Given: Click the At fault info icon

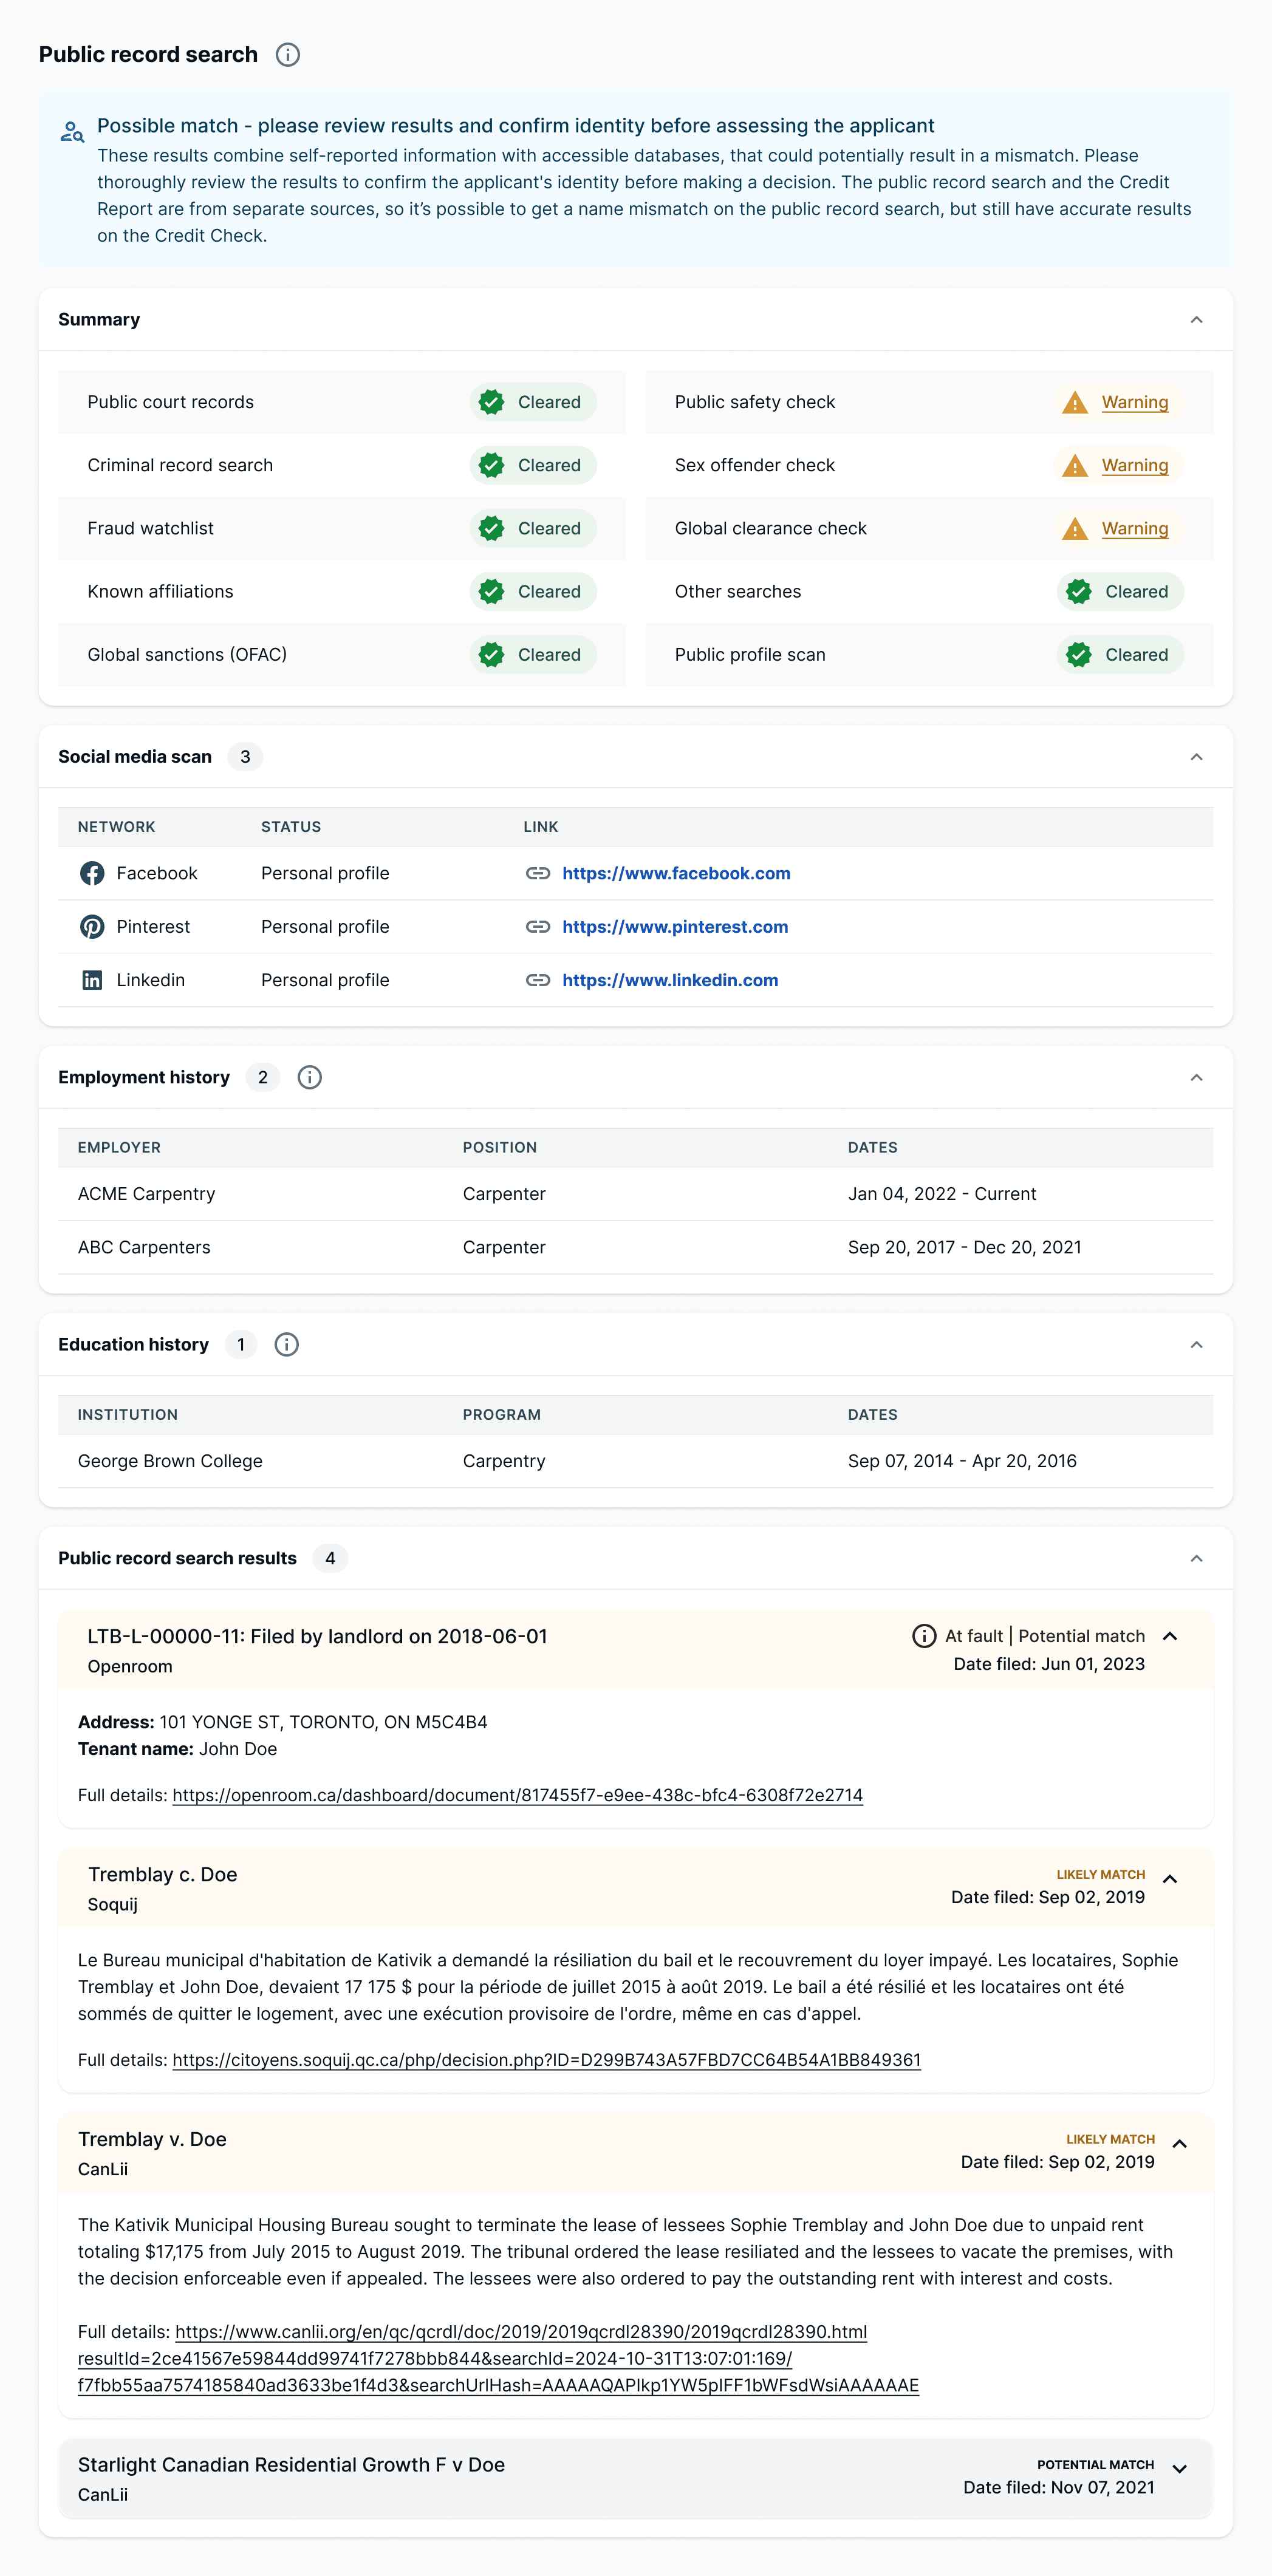Looking at the screenshot, I should (924, 1636).
